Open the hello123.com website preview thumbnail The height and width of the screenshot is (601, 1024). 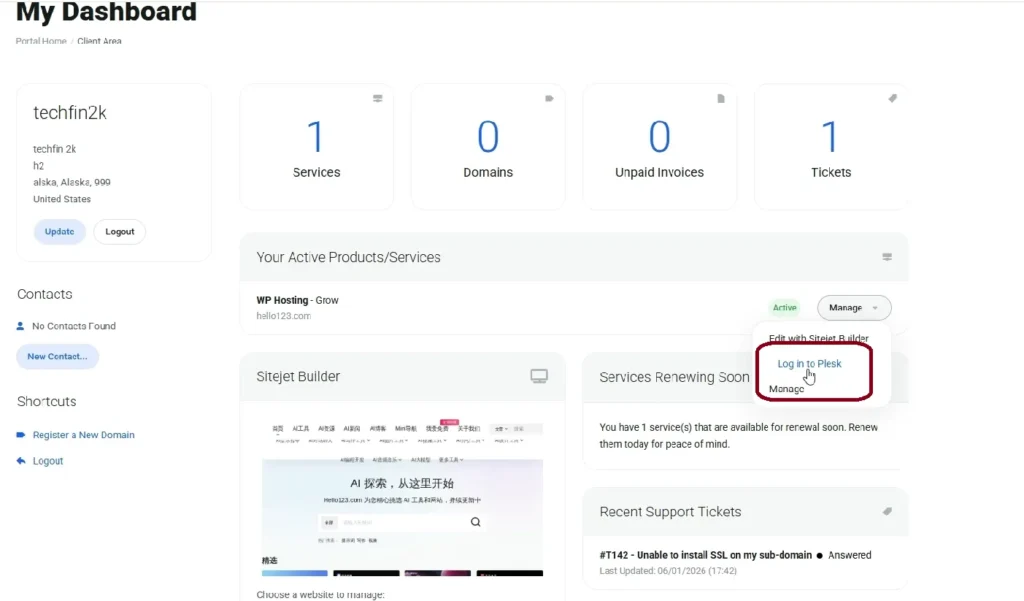pyautogui.click(x=402, y=497)
